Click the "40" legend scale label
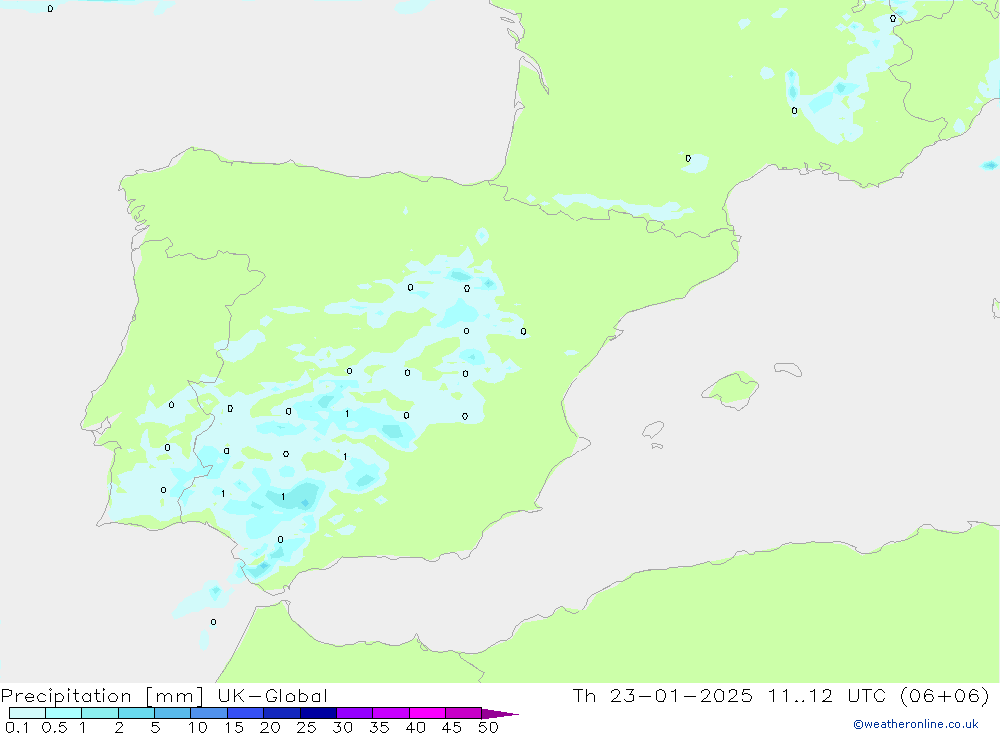The height and width of the screenshot is (733, 1000). (x=416, y=727)
